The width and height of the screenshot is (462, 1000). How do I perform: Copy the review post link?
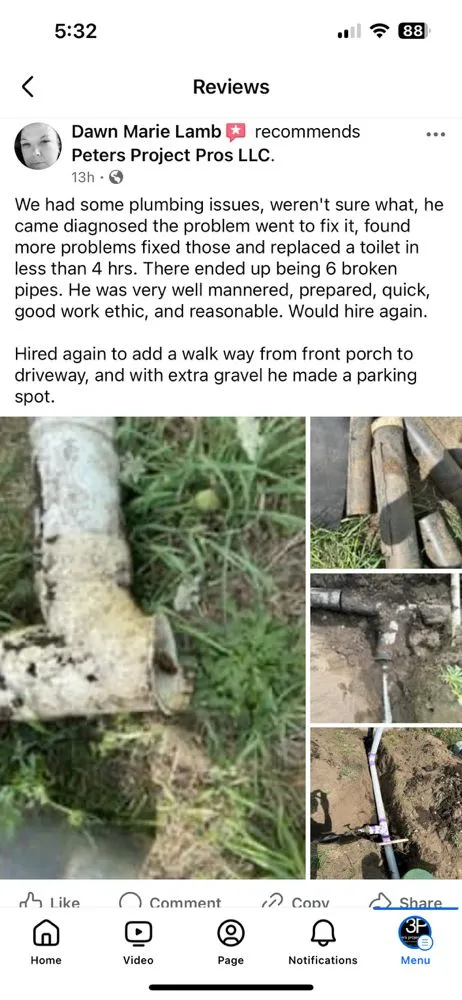(296, 902)
